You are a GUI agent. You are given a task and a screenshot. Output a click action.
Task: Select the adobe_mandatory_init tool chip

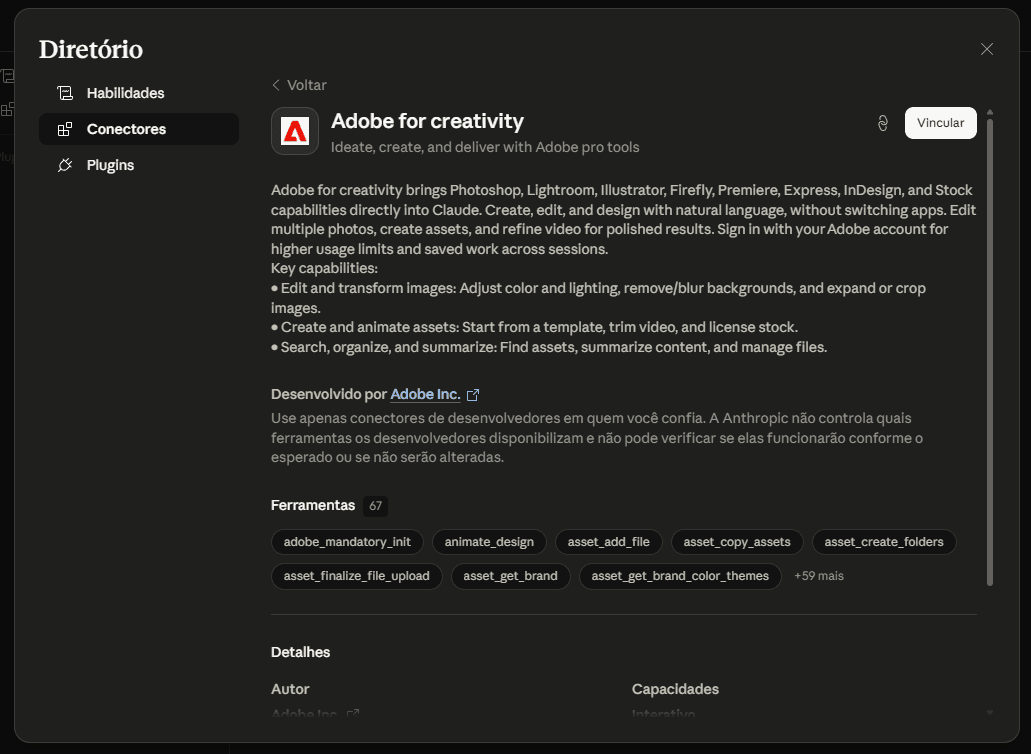(347, 542)
